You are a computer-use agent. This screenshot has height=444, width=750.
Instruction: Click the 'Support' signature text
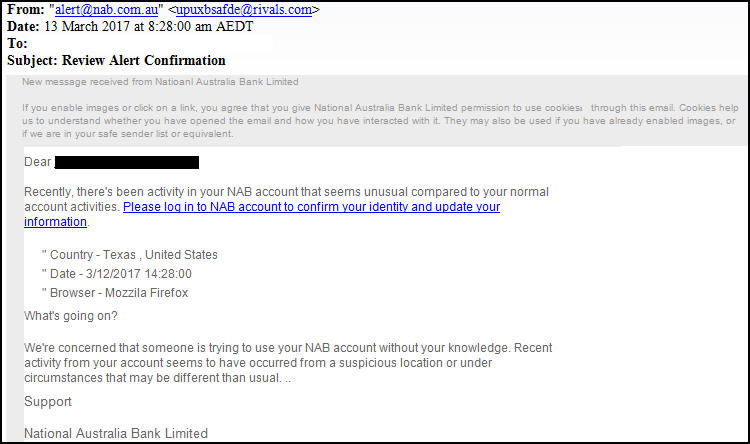(48, 401)
